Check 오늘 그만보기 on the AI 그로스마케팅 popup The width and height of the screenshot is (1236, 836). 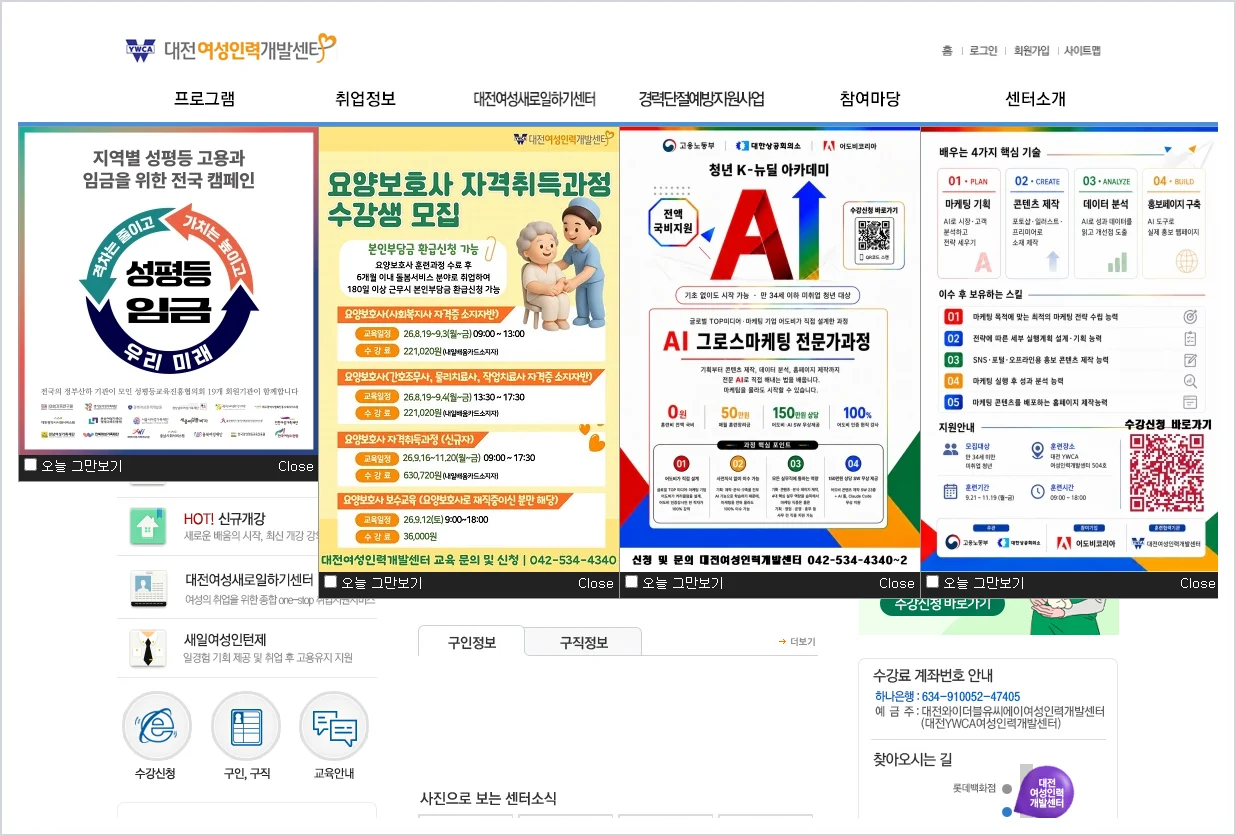point(631,582)
